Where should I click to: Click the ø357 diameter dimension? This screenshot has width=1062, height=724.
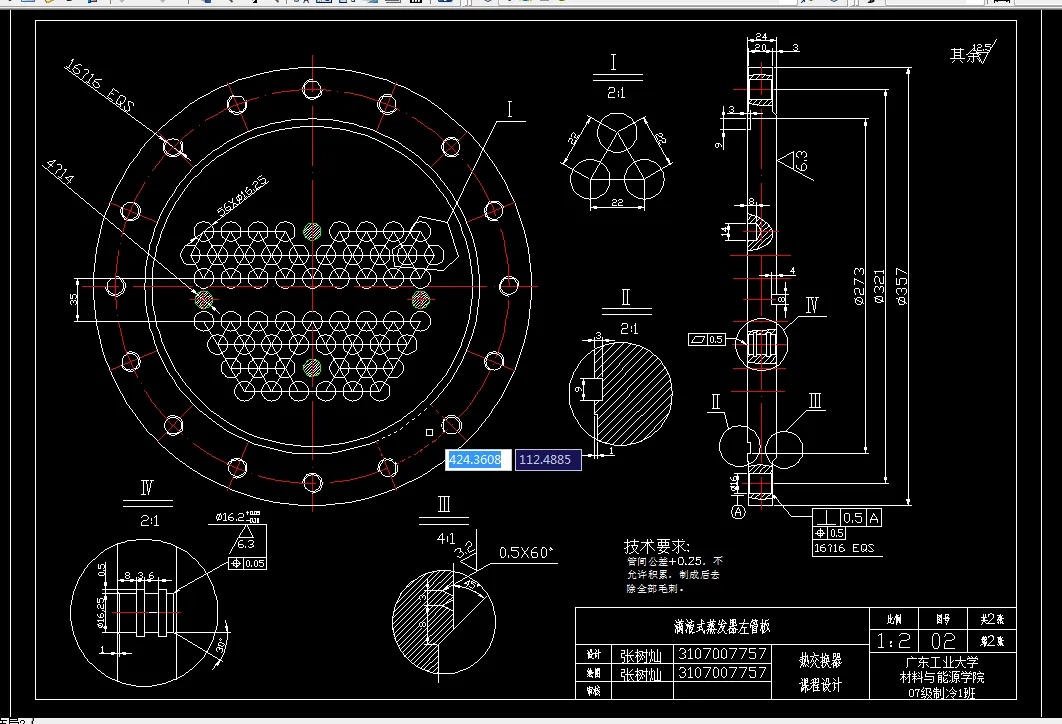click(x=901, y=286)
